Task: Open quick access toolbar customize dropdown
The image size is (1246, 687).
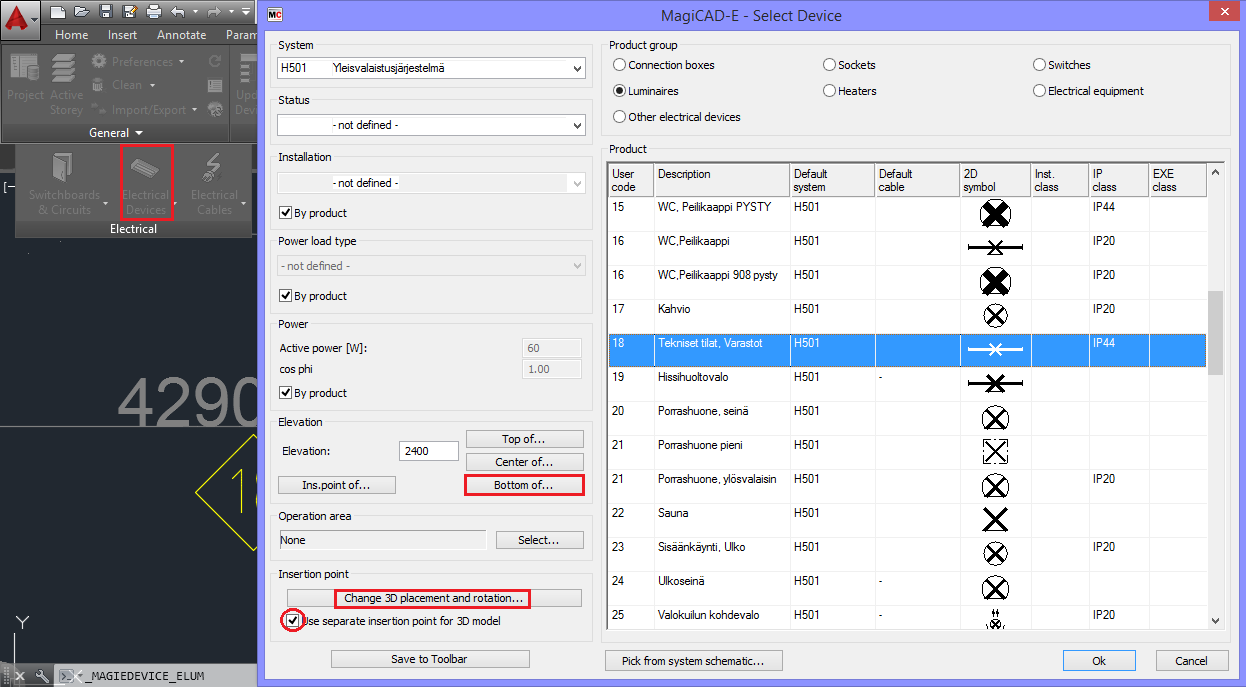Action: click(246, 12)
